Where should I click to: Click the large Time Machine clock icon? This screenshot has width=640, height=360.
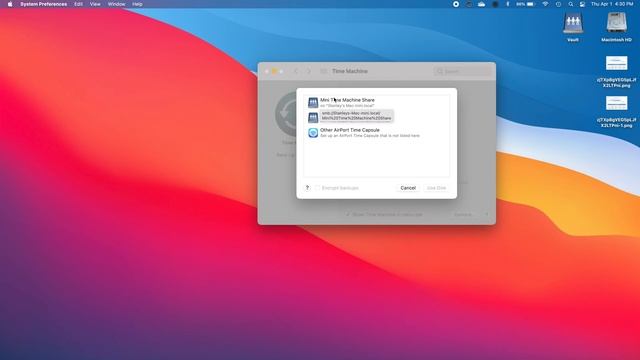[x=287, y=114]
